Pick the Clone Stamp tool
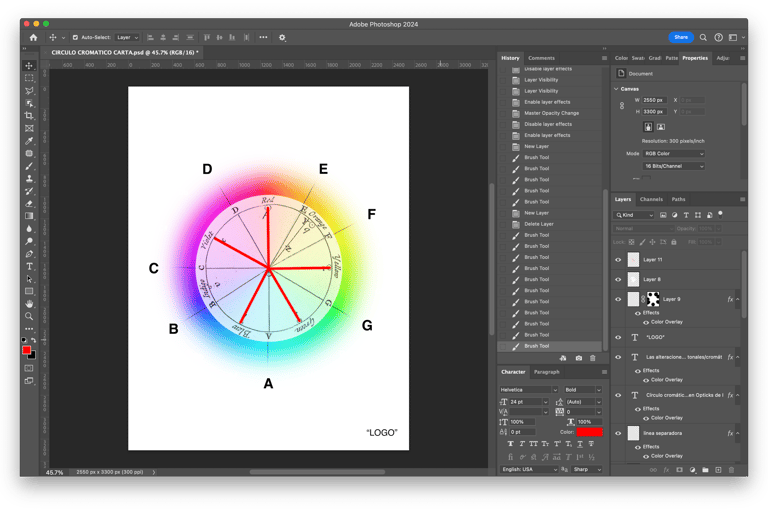 click(x=29, y=179)
